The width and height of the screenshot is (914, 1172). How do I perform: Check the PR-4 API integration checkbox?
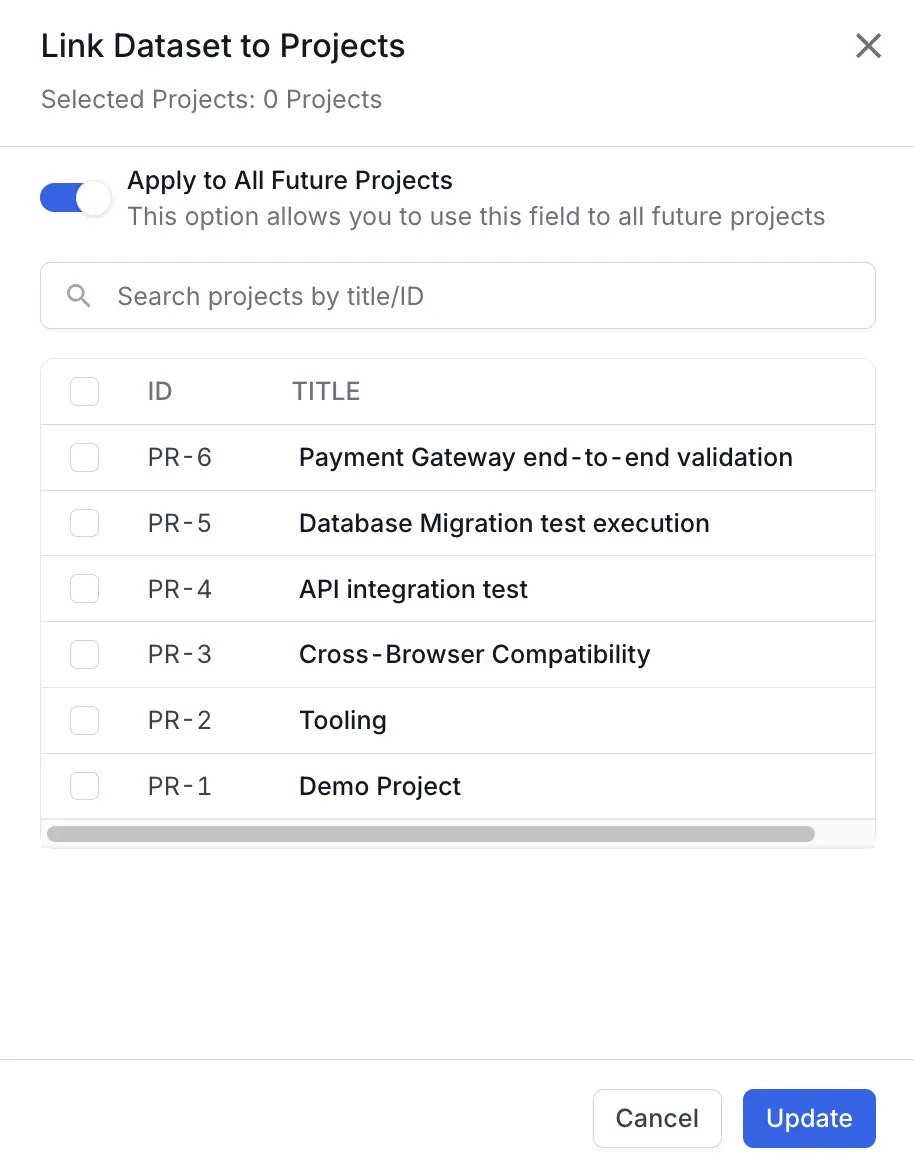point(85,589)
